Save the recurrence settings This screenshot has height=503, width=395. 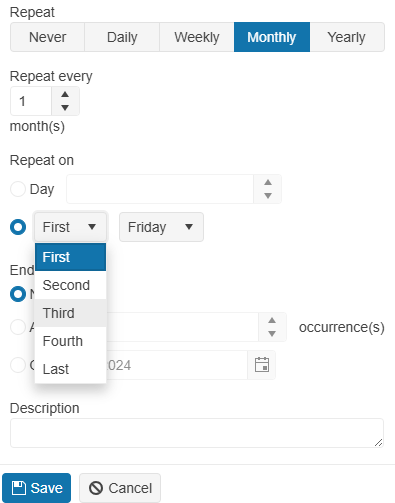pos(37,488)
